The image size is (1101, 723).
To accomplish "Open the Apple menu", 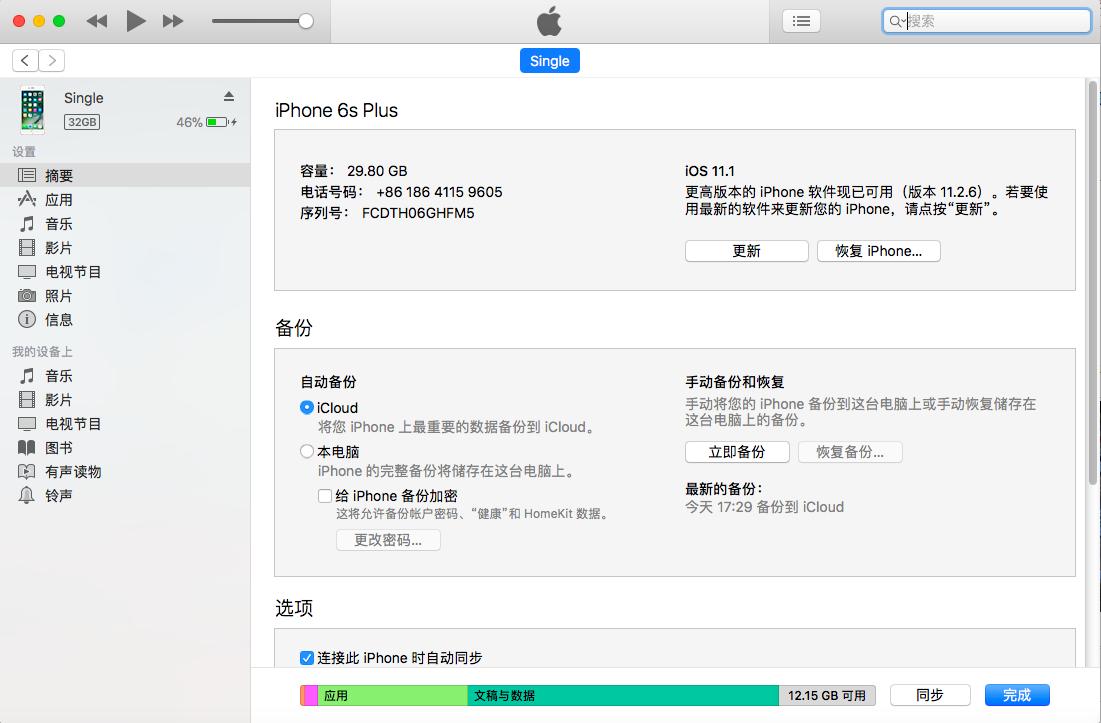I will [549, 20].
